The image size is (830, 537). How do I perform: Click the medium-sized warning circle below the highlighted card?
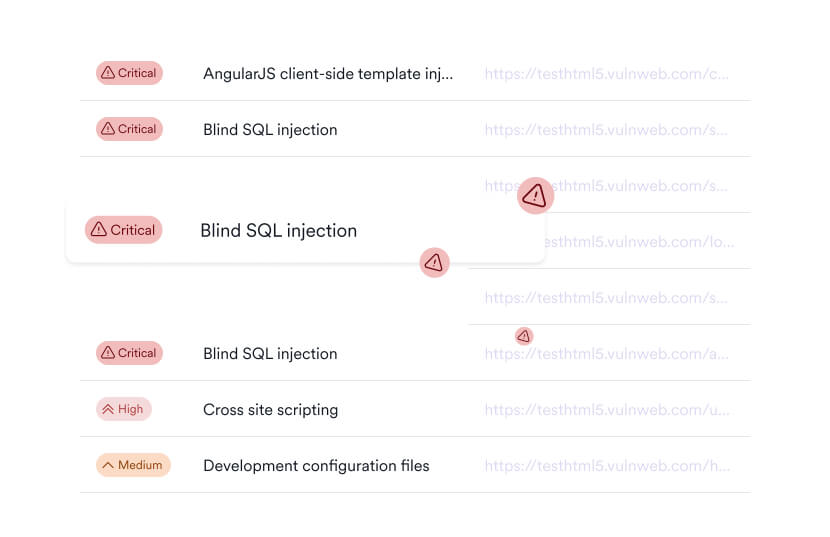tap(434, 262)
